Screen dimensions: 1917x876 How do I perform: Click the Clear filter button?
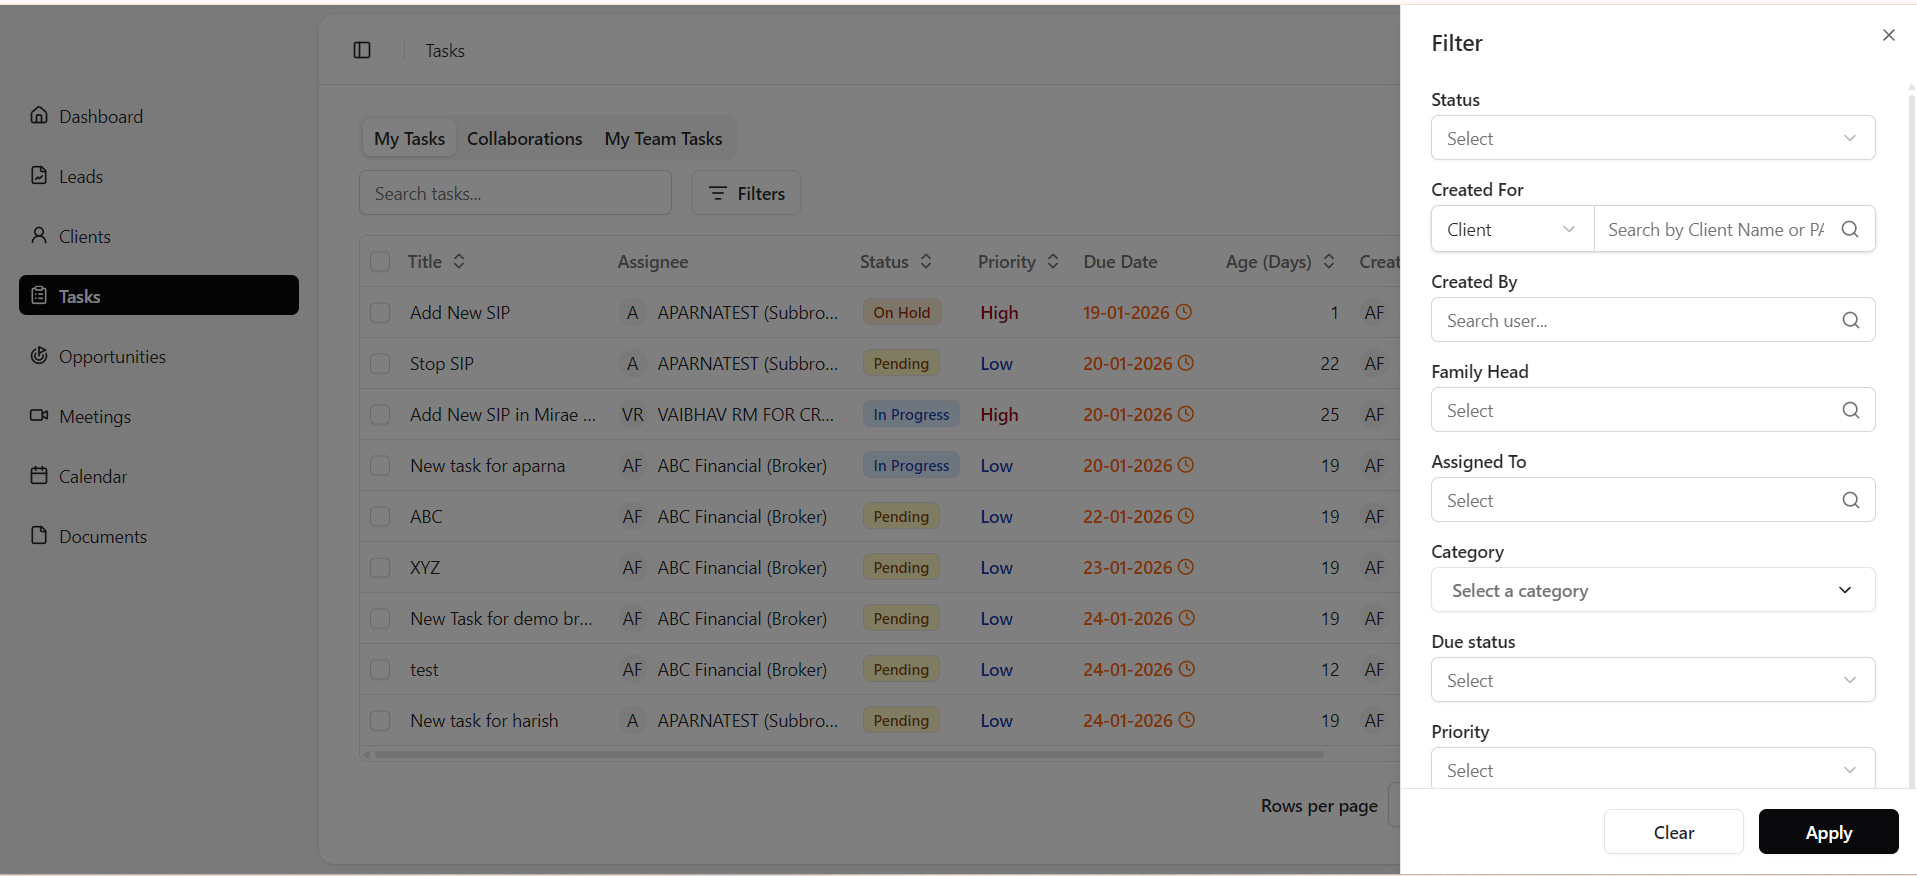tap(1673, 832)
